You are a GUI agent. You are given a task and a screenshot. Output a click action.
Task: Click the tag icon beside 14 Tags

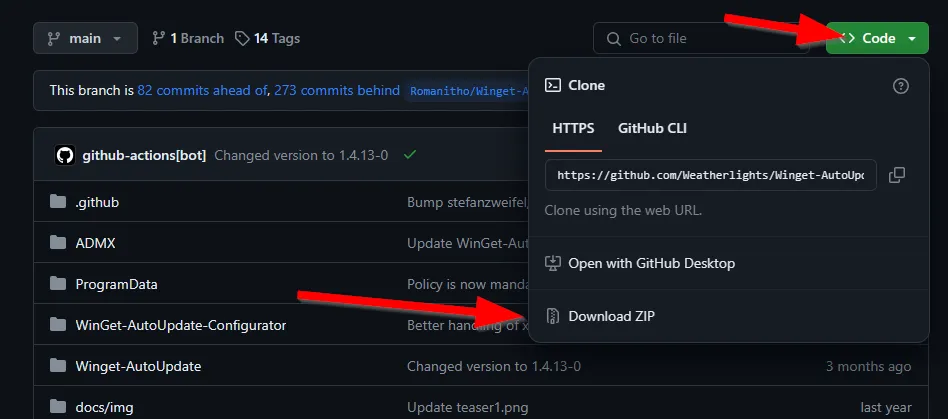(x=242, y=39)
